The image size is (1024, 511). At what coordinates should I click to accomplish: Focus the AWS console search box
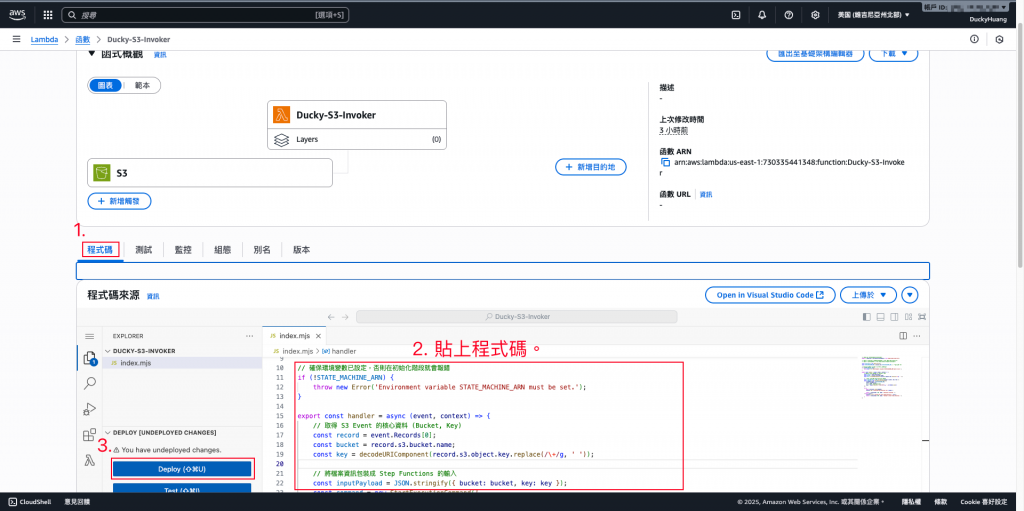click(206, 14)
